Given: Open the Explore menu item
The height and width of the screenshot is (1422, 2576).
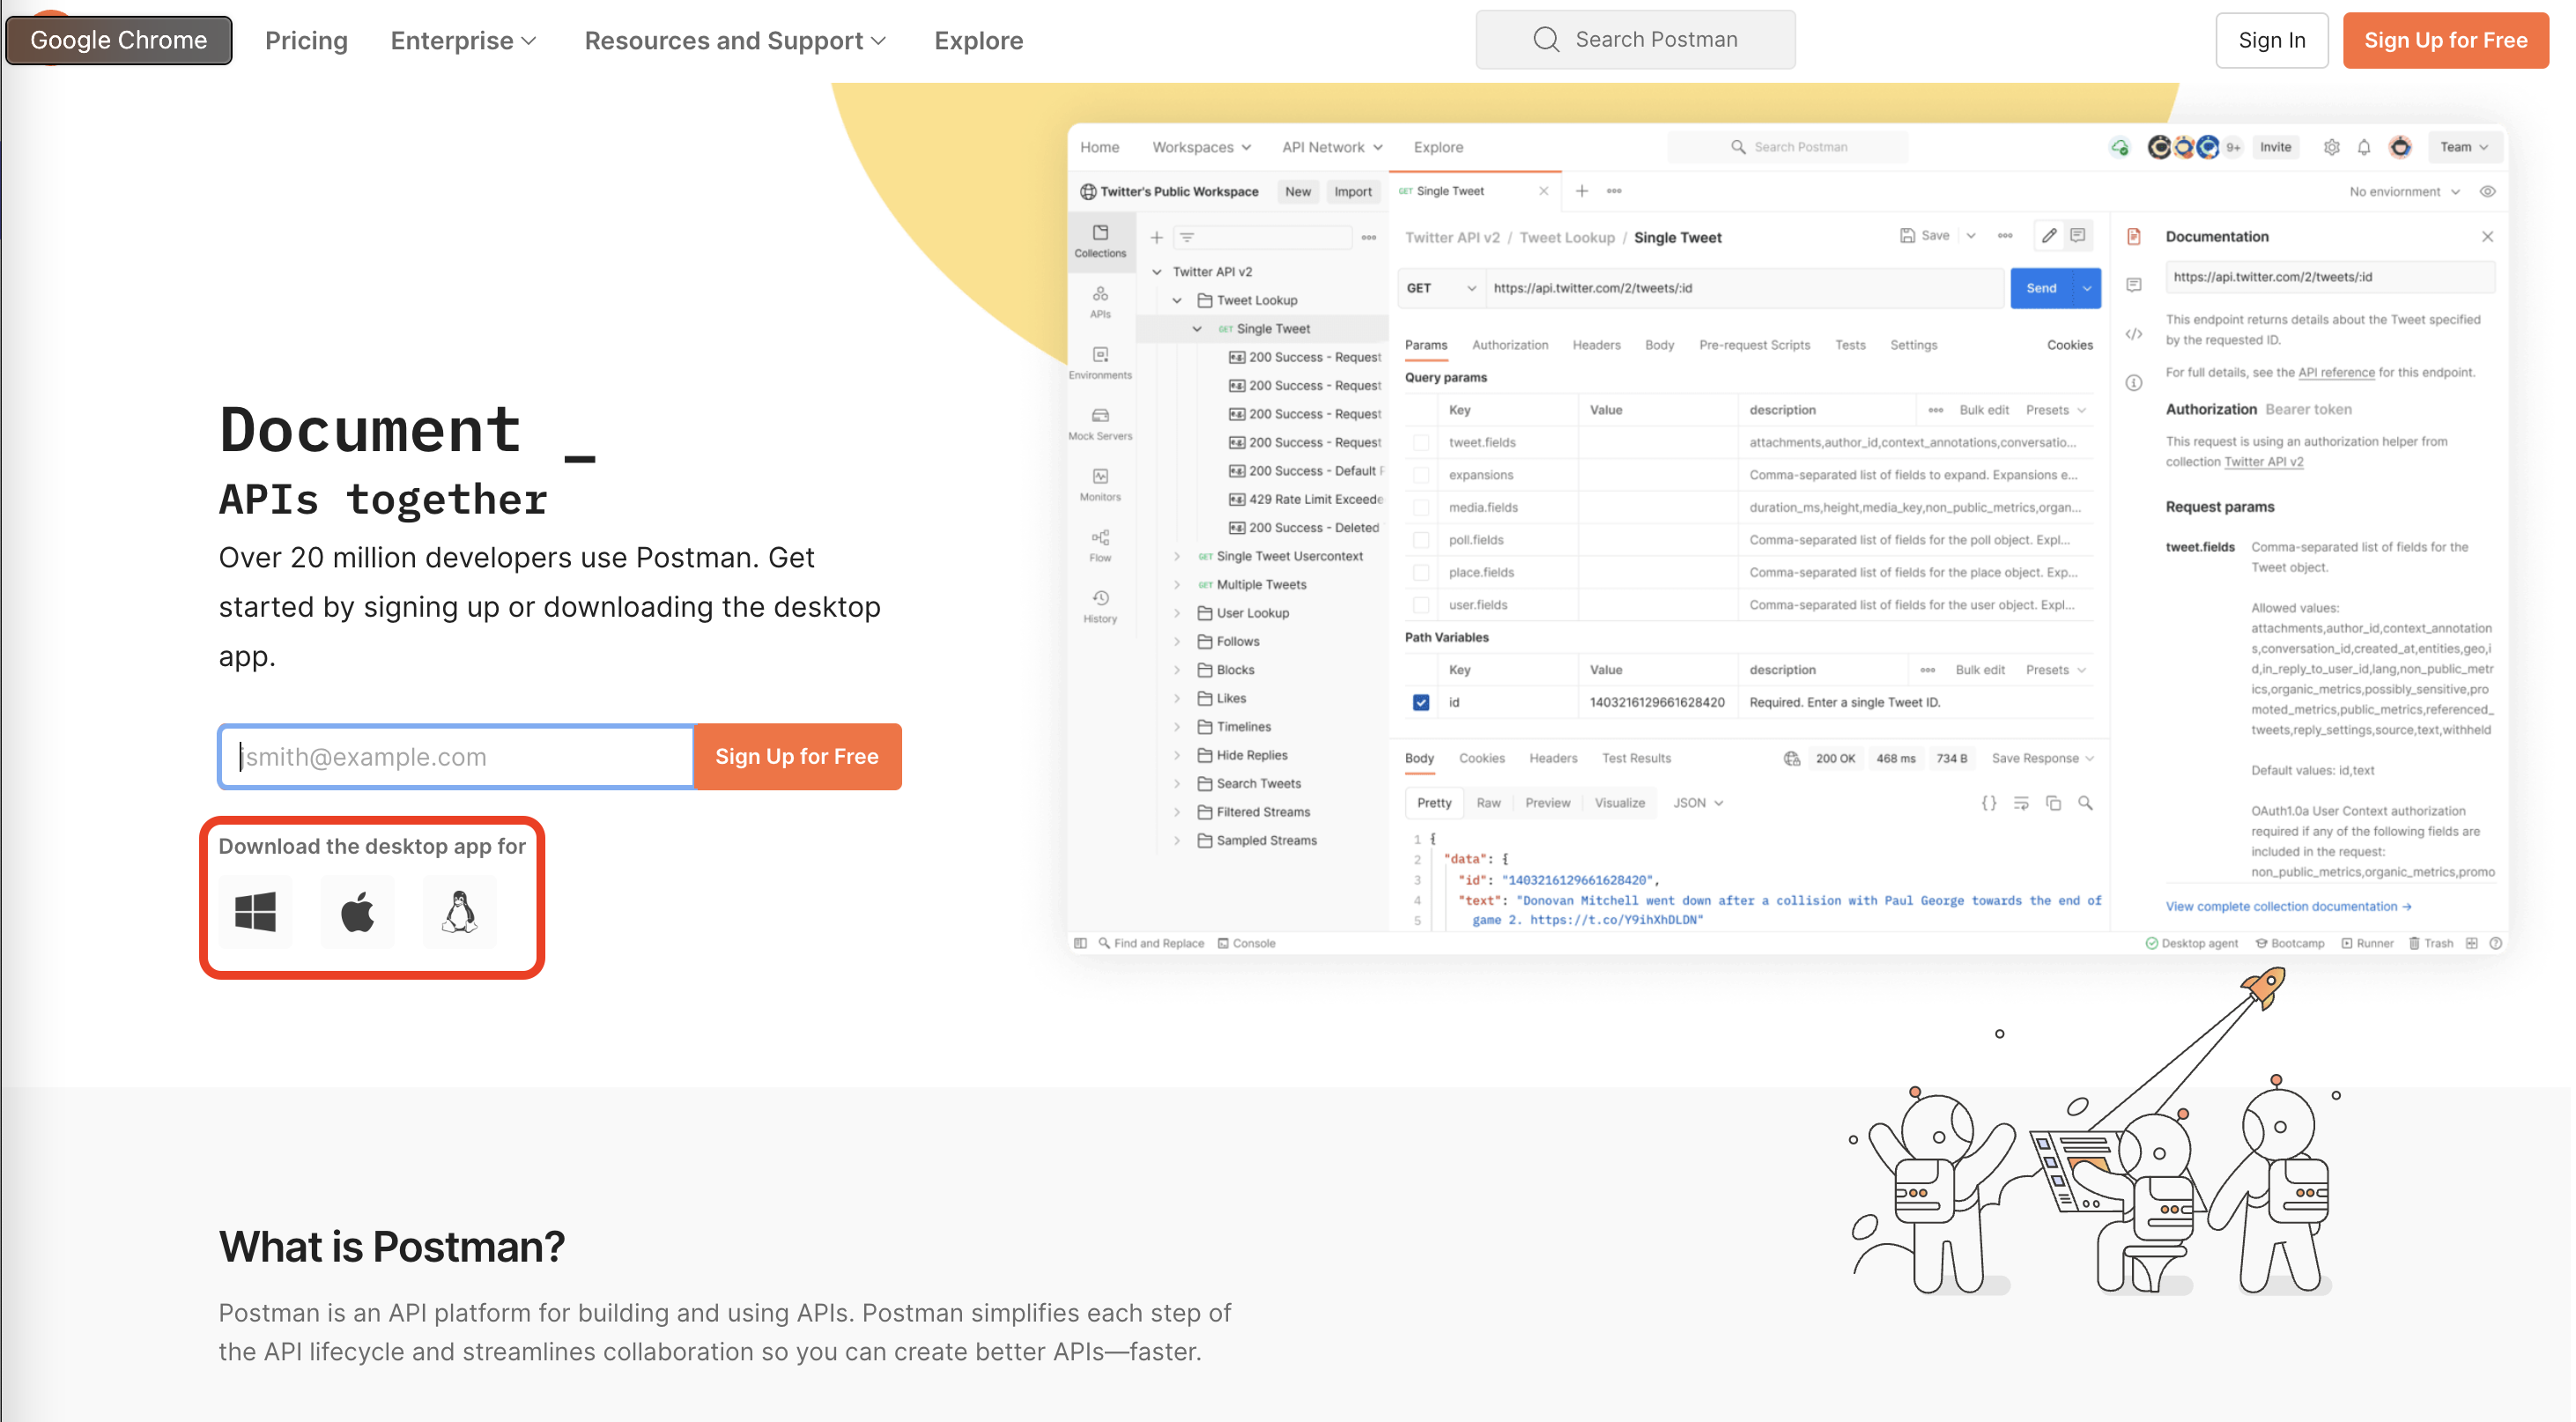Looking at the screenshot, I should [978, 40].
